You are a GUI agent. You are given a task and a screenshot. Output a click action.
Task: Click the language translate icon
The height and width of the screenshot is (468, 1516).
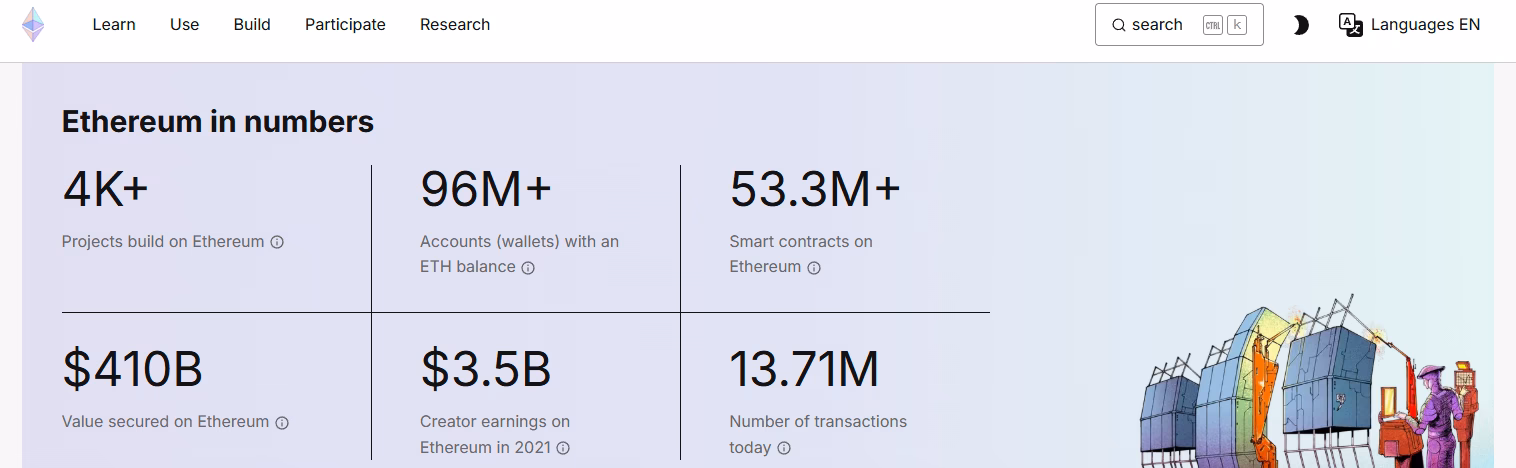1351,25
